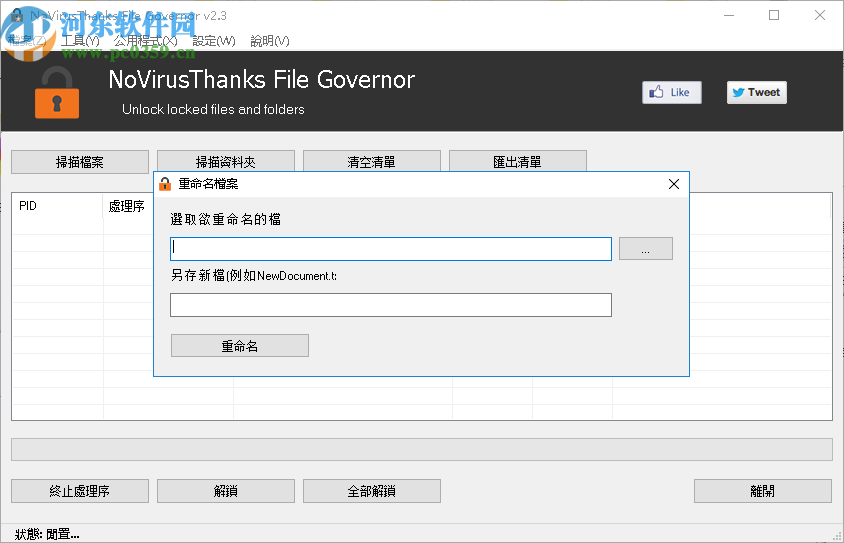This screenshot has width=844, height=543.
Task: Click the NoVirusThanks File Governor title text
Action: 262,80
